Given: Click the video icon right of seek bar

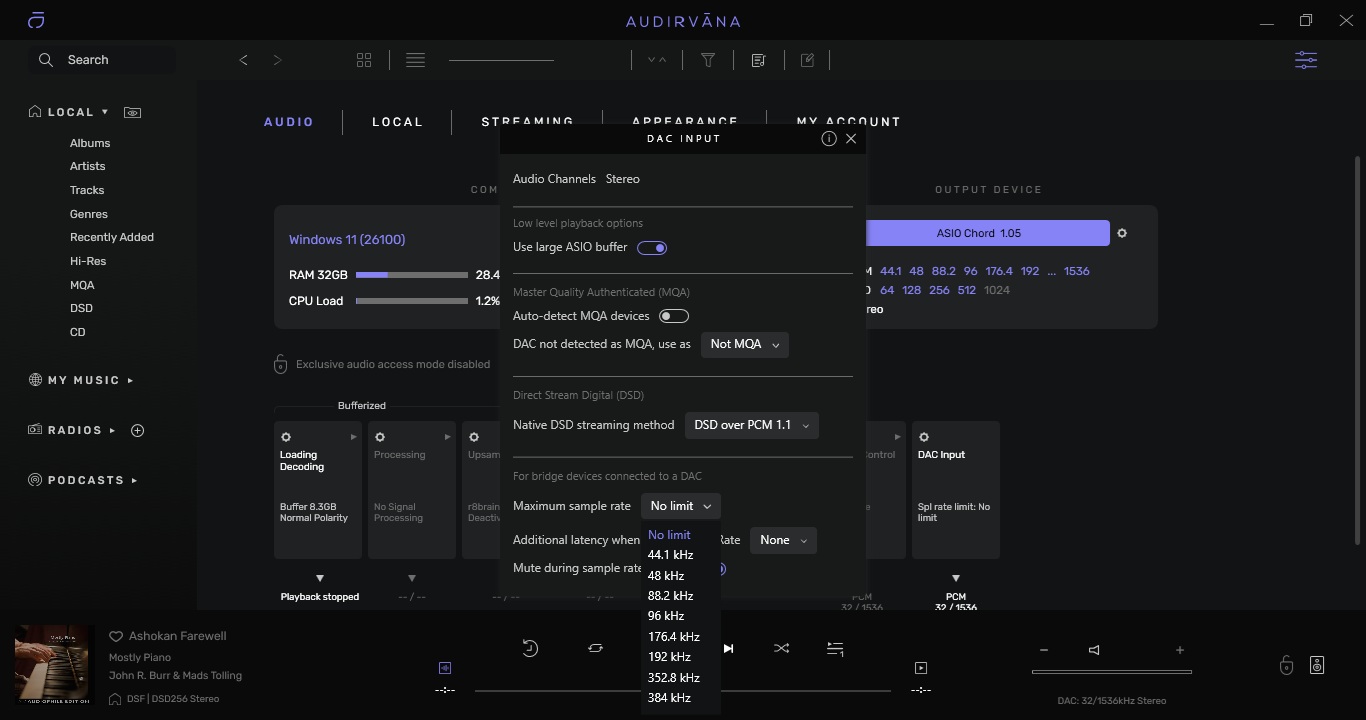Looking at the screenshot, I should pos(921,667).
